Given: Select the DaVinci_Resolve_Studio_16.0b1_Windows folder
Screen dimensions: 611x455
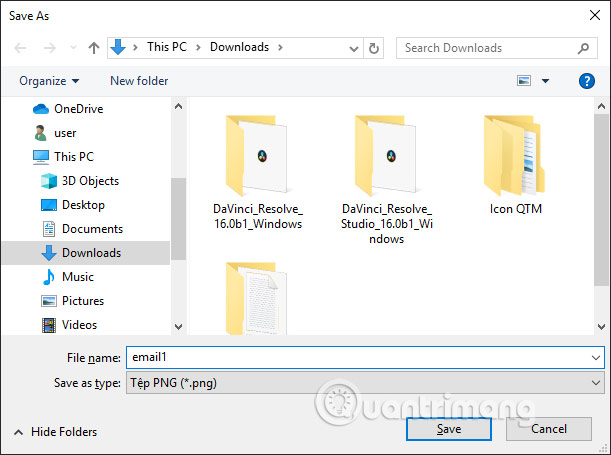Looking at the screenshot, I should tap(387, 179).
